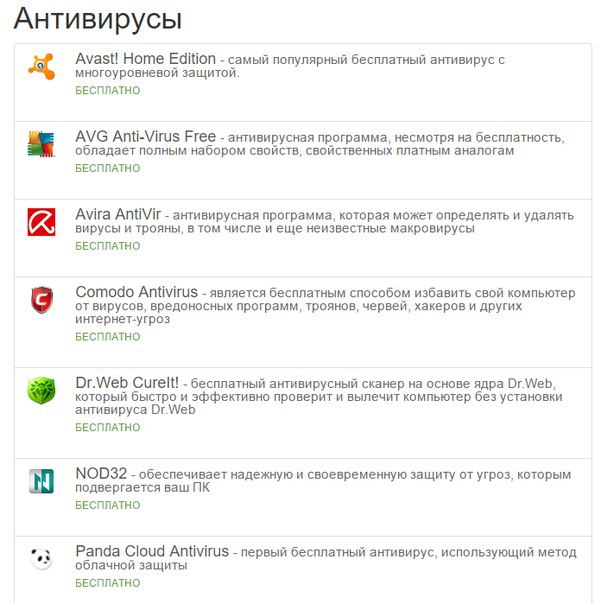
Task: Click БЕСПЛАТНО label under Comodo entry
Action: point(107,337)
